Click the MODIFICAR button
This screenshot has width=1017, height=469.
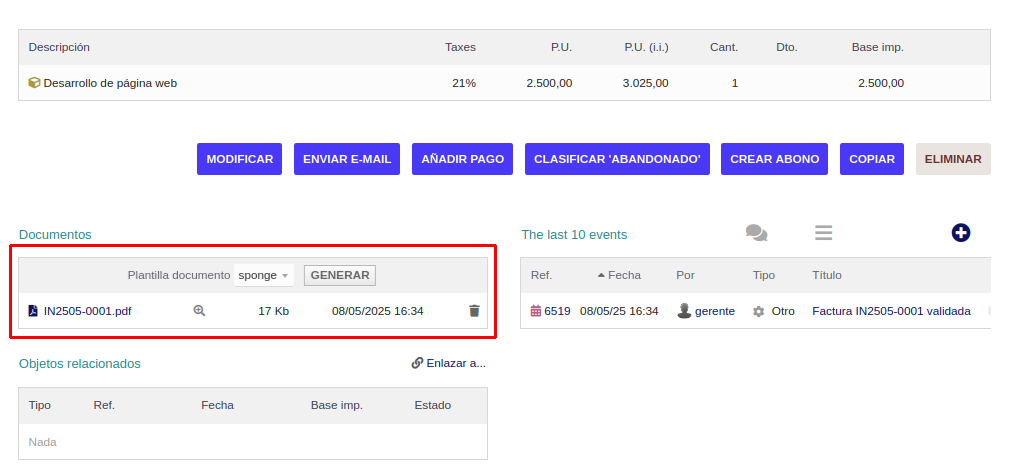coord(240,159)
